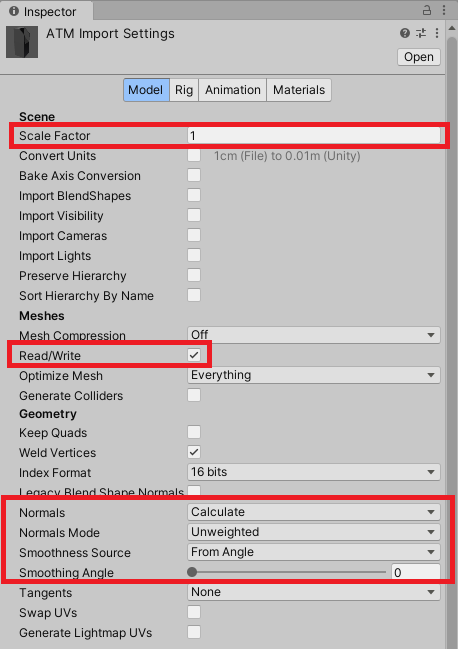The image size is (458, 649).
Task: Click the Smoothing Angle slider handle
Action: 192,572
